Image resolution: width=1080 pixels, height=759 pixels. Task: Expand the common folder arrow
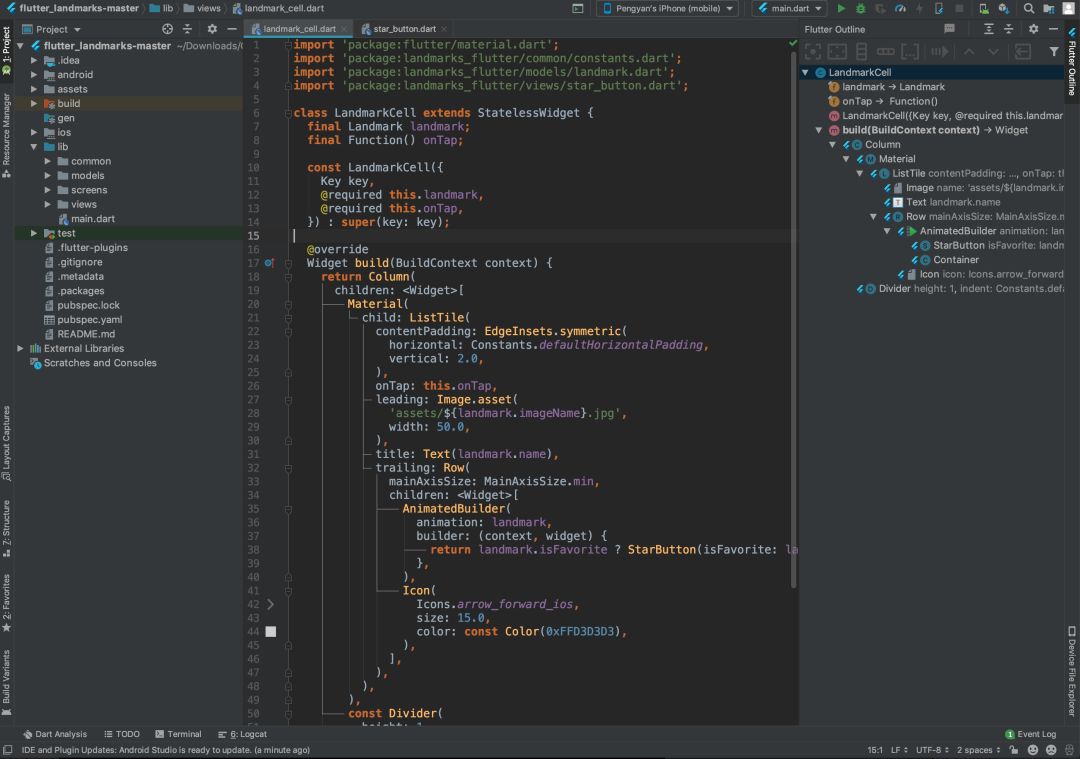tap(48, 161)
